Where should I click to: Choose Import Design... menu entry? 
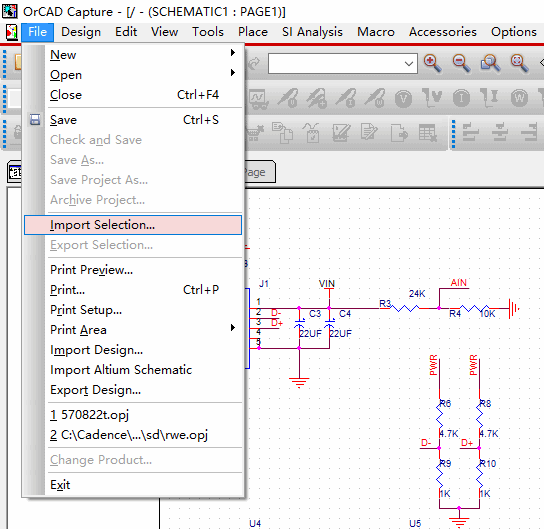click(133, 350)
